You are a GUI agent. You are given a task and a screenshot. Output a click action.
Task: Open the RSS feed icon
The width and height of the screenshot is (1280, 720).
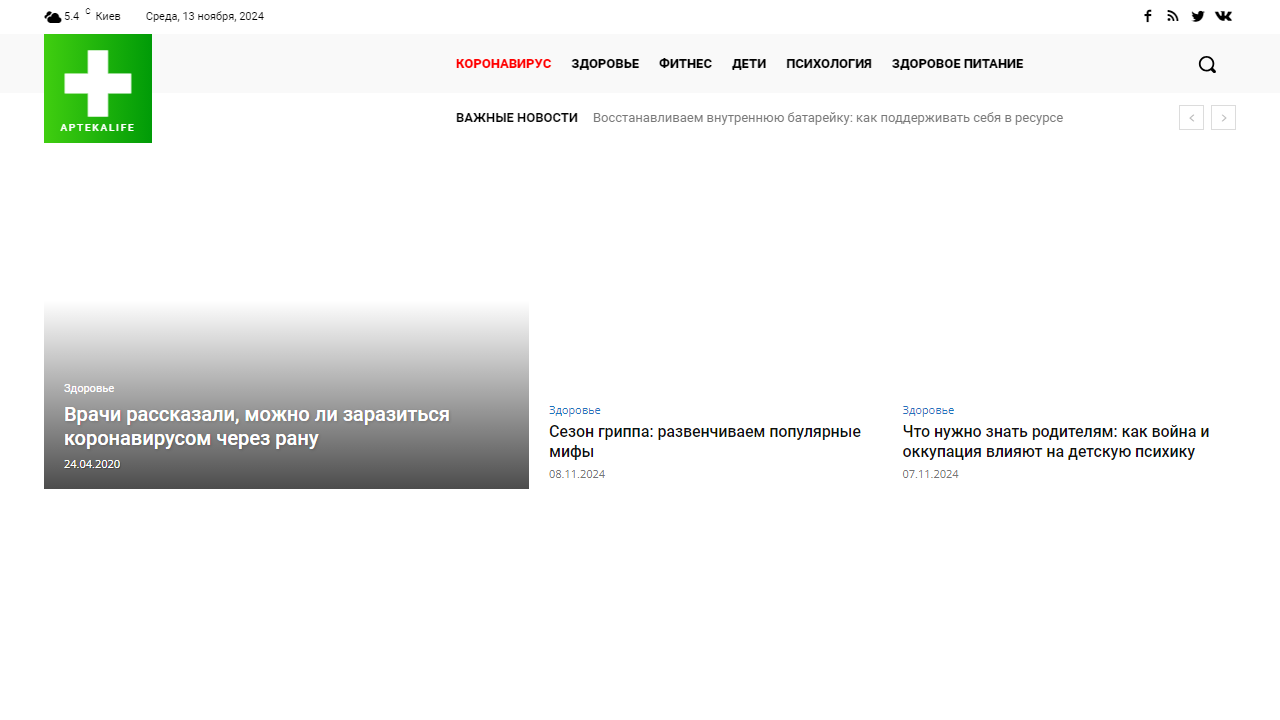tap(1173, 16)
